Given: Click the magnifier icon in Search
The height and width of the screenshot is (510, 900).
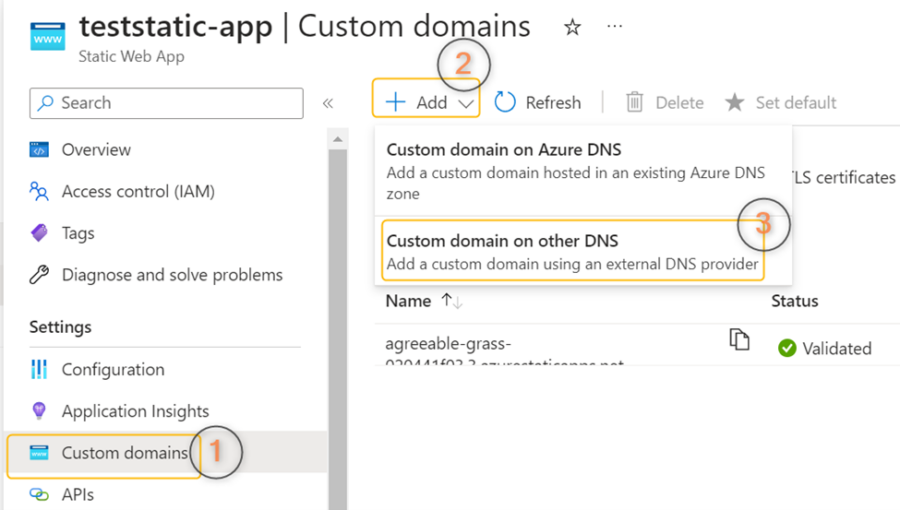Looking at the screenshot, I should (x=45, y=103).
